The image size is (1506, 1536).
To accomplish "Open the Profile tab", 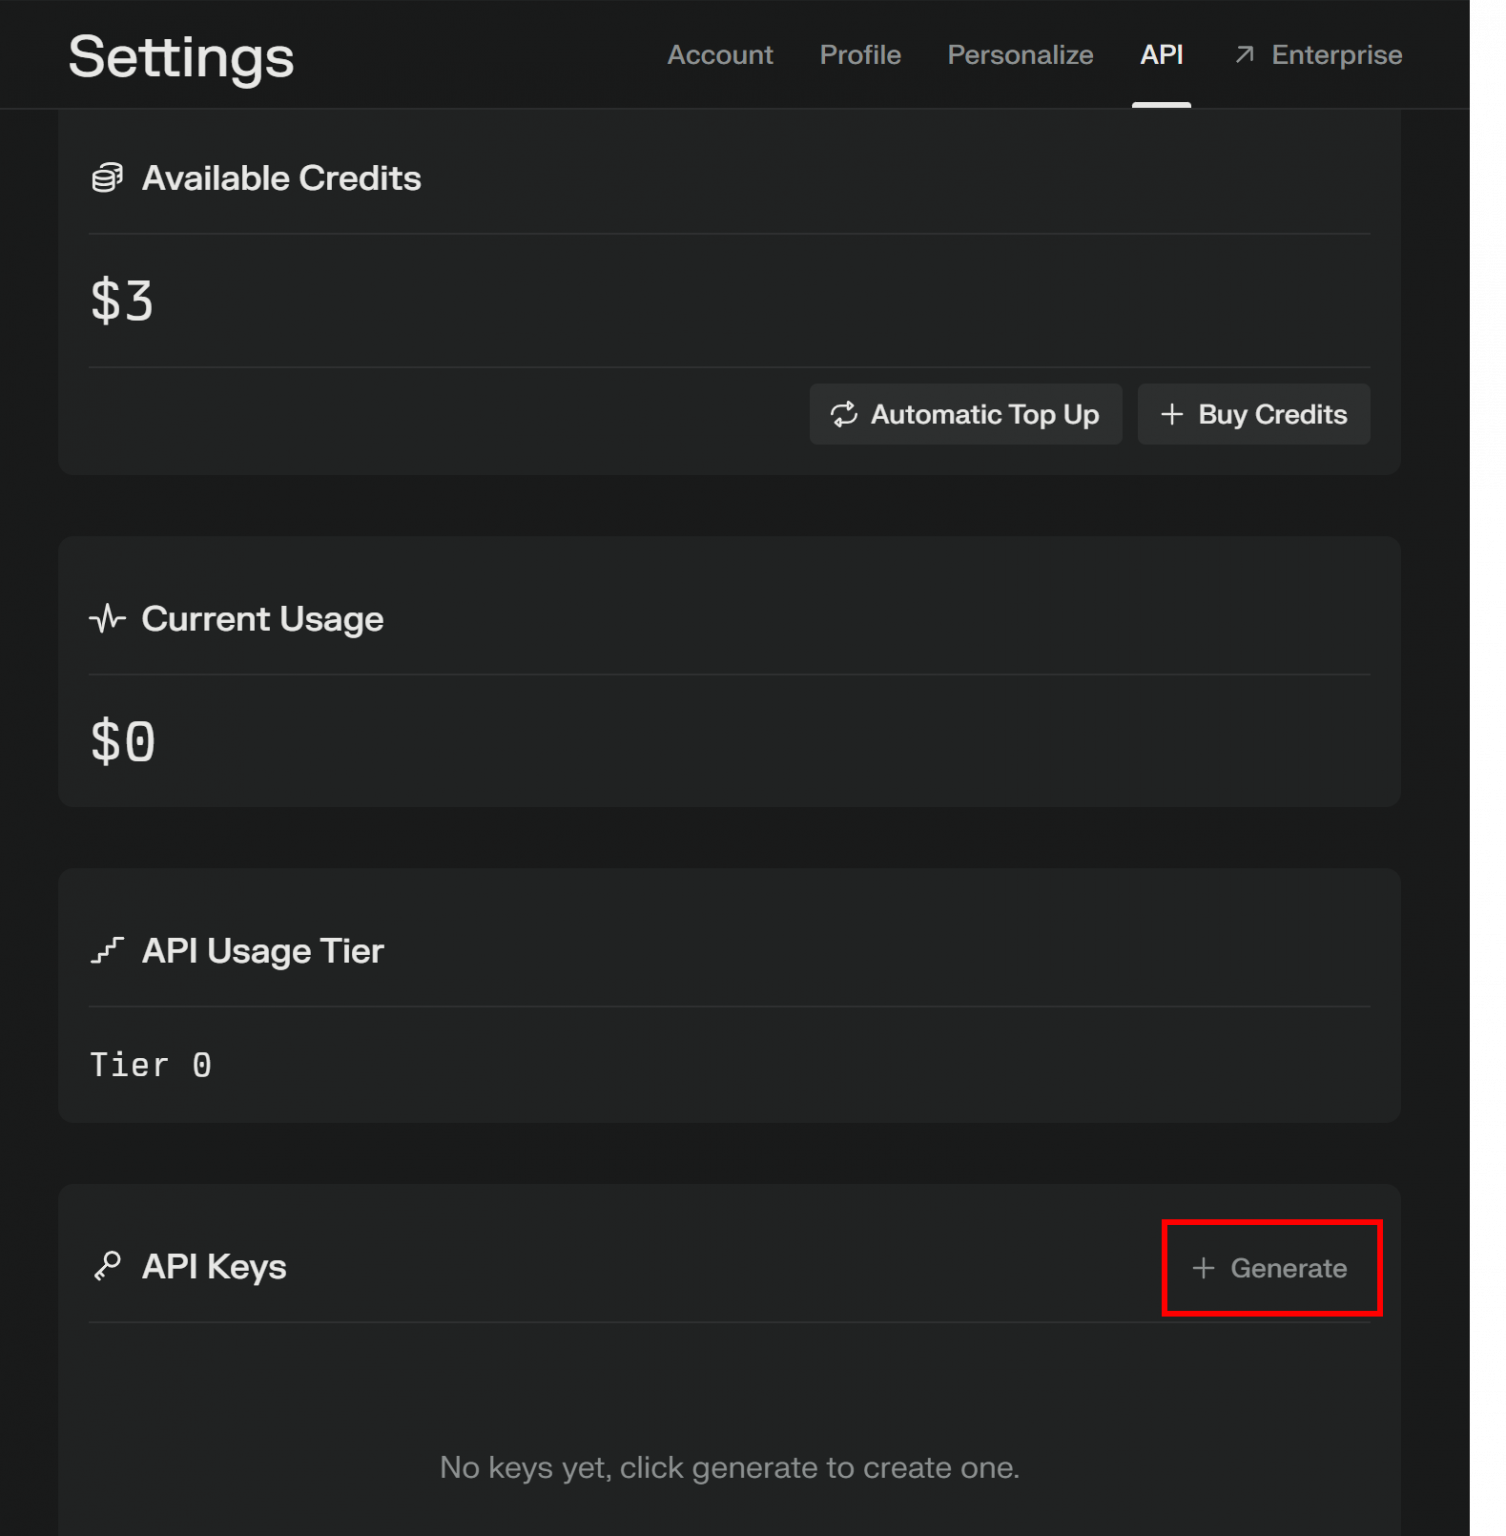I will point(860,55).
